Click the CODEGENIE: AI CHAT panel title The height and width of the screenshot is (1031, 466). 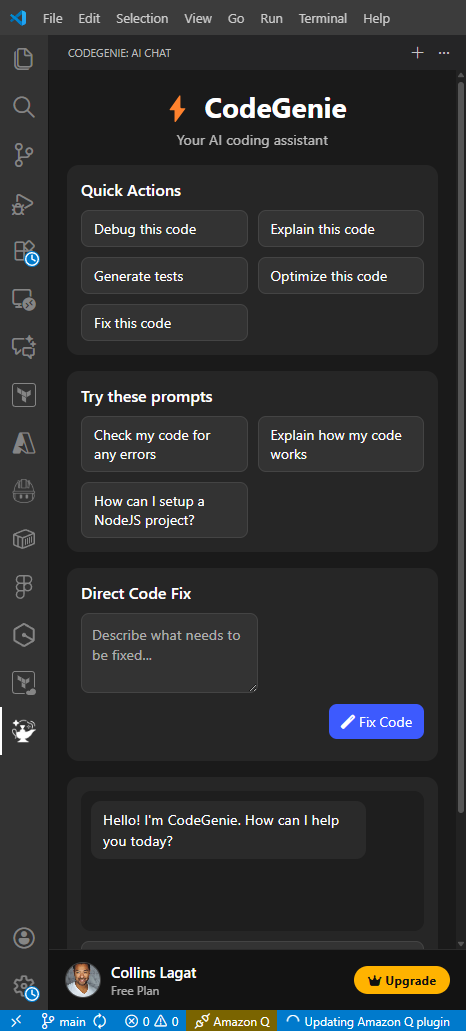pyautogui.click(x=119, y=53)
